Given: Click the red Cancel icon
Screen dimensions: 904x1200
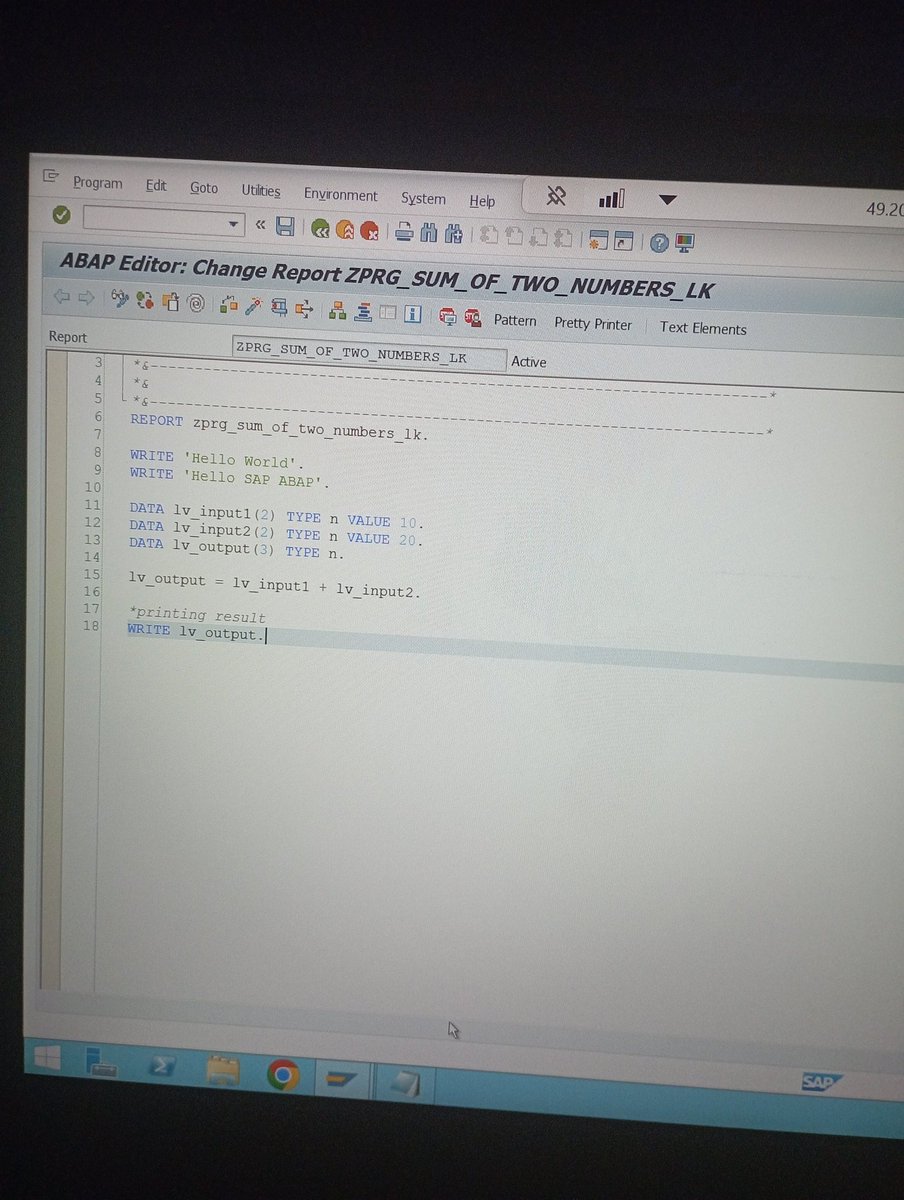Looking at the screenshot, I should pos(369,231).
